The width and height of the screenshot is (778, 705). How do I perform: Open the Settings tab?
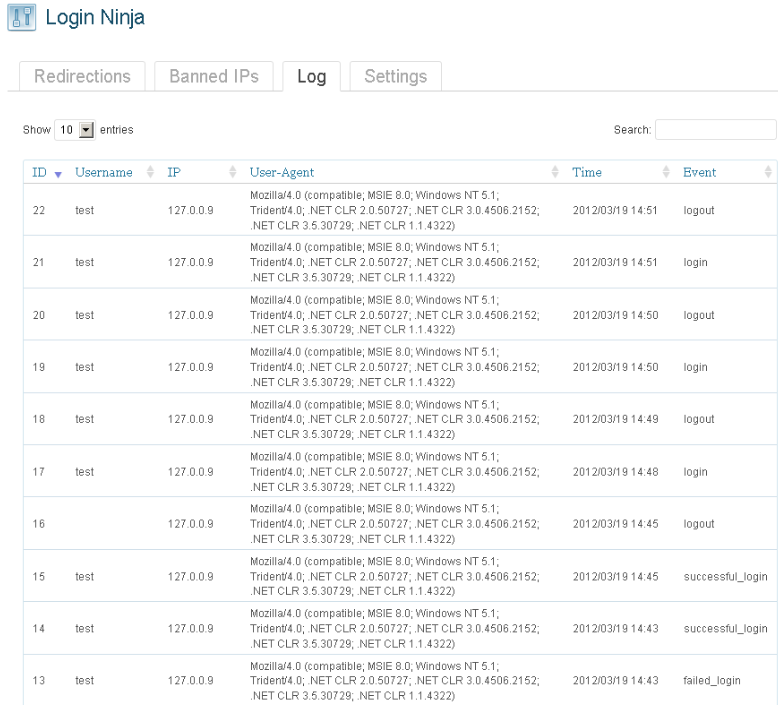395,76
